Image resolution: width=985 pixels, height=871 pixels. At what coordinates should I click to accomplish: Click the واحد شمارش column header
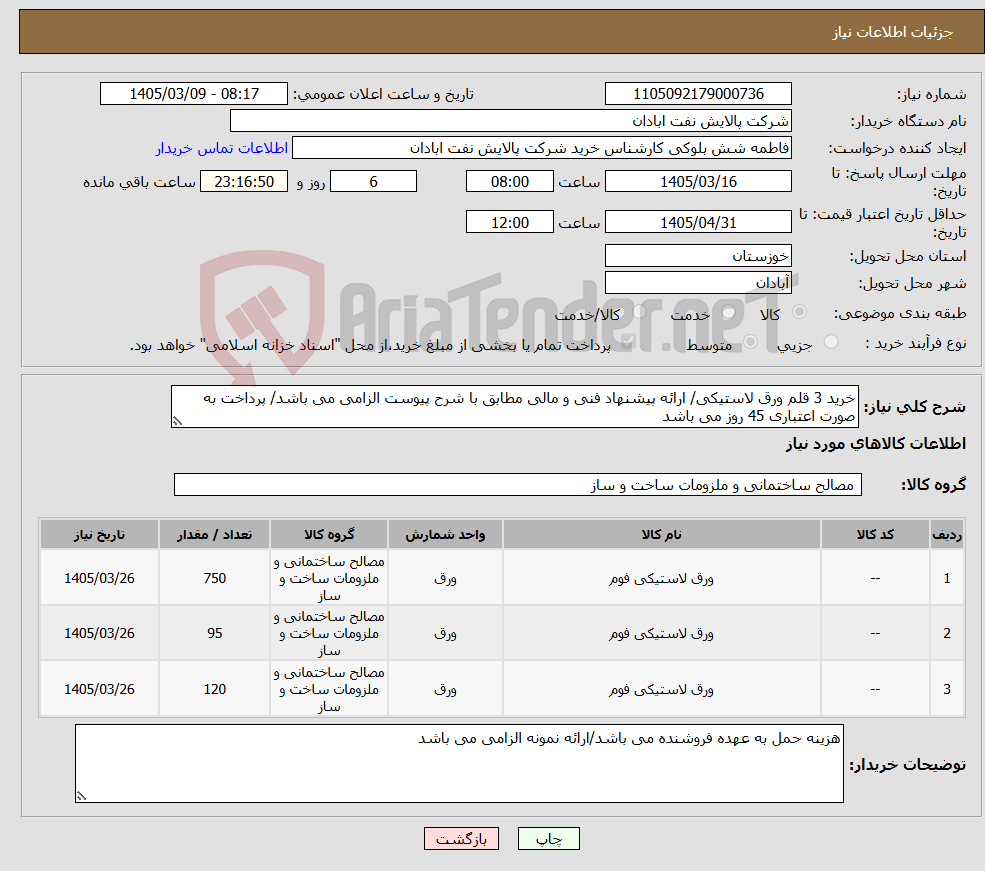pos(445,534)
